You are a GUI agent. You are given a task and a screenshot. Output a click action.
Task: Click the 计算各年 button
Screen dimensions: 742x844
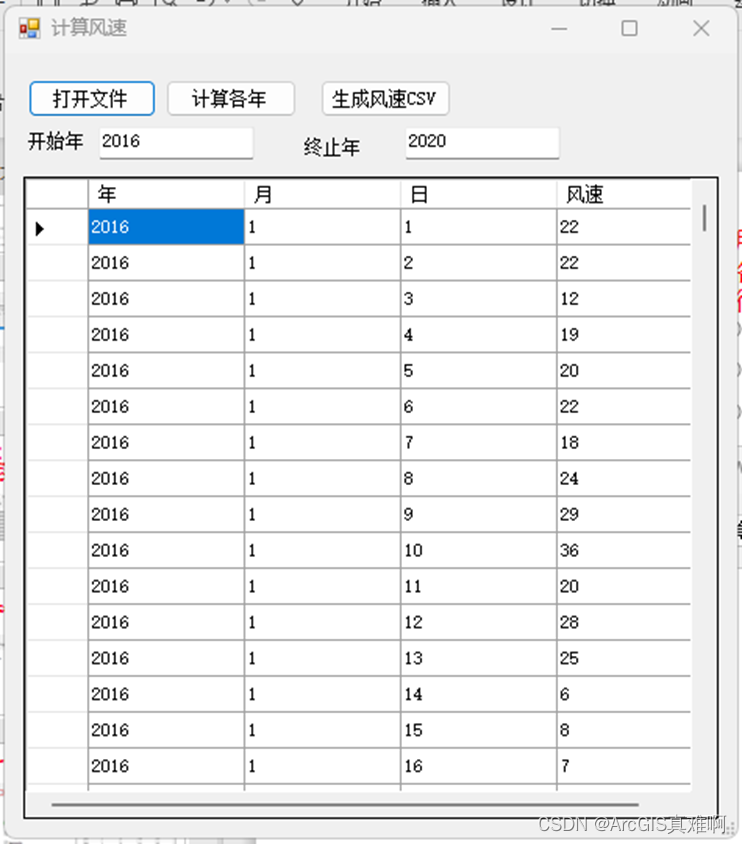pos(231,99)
